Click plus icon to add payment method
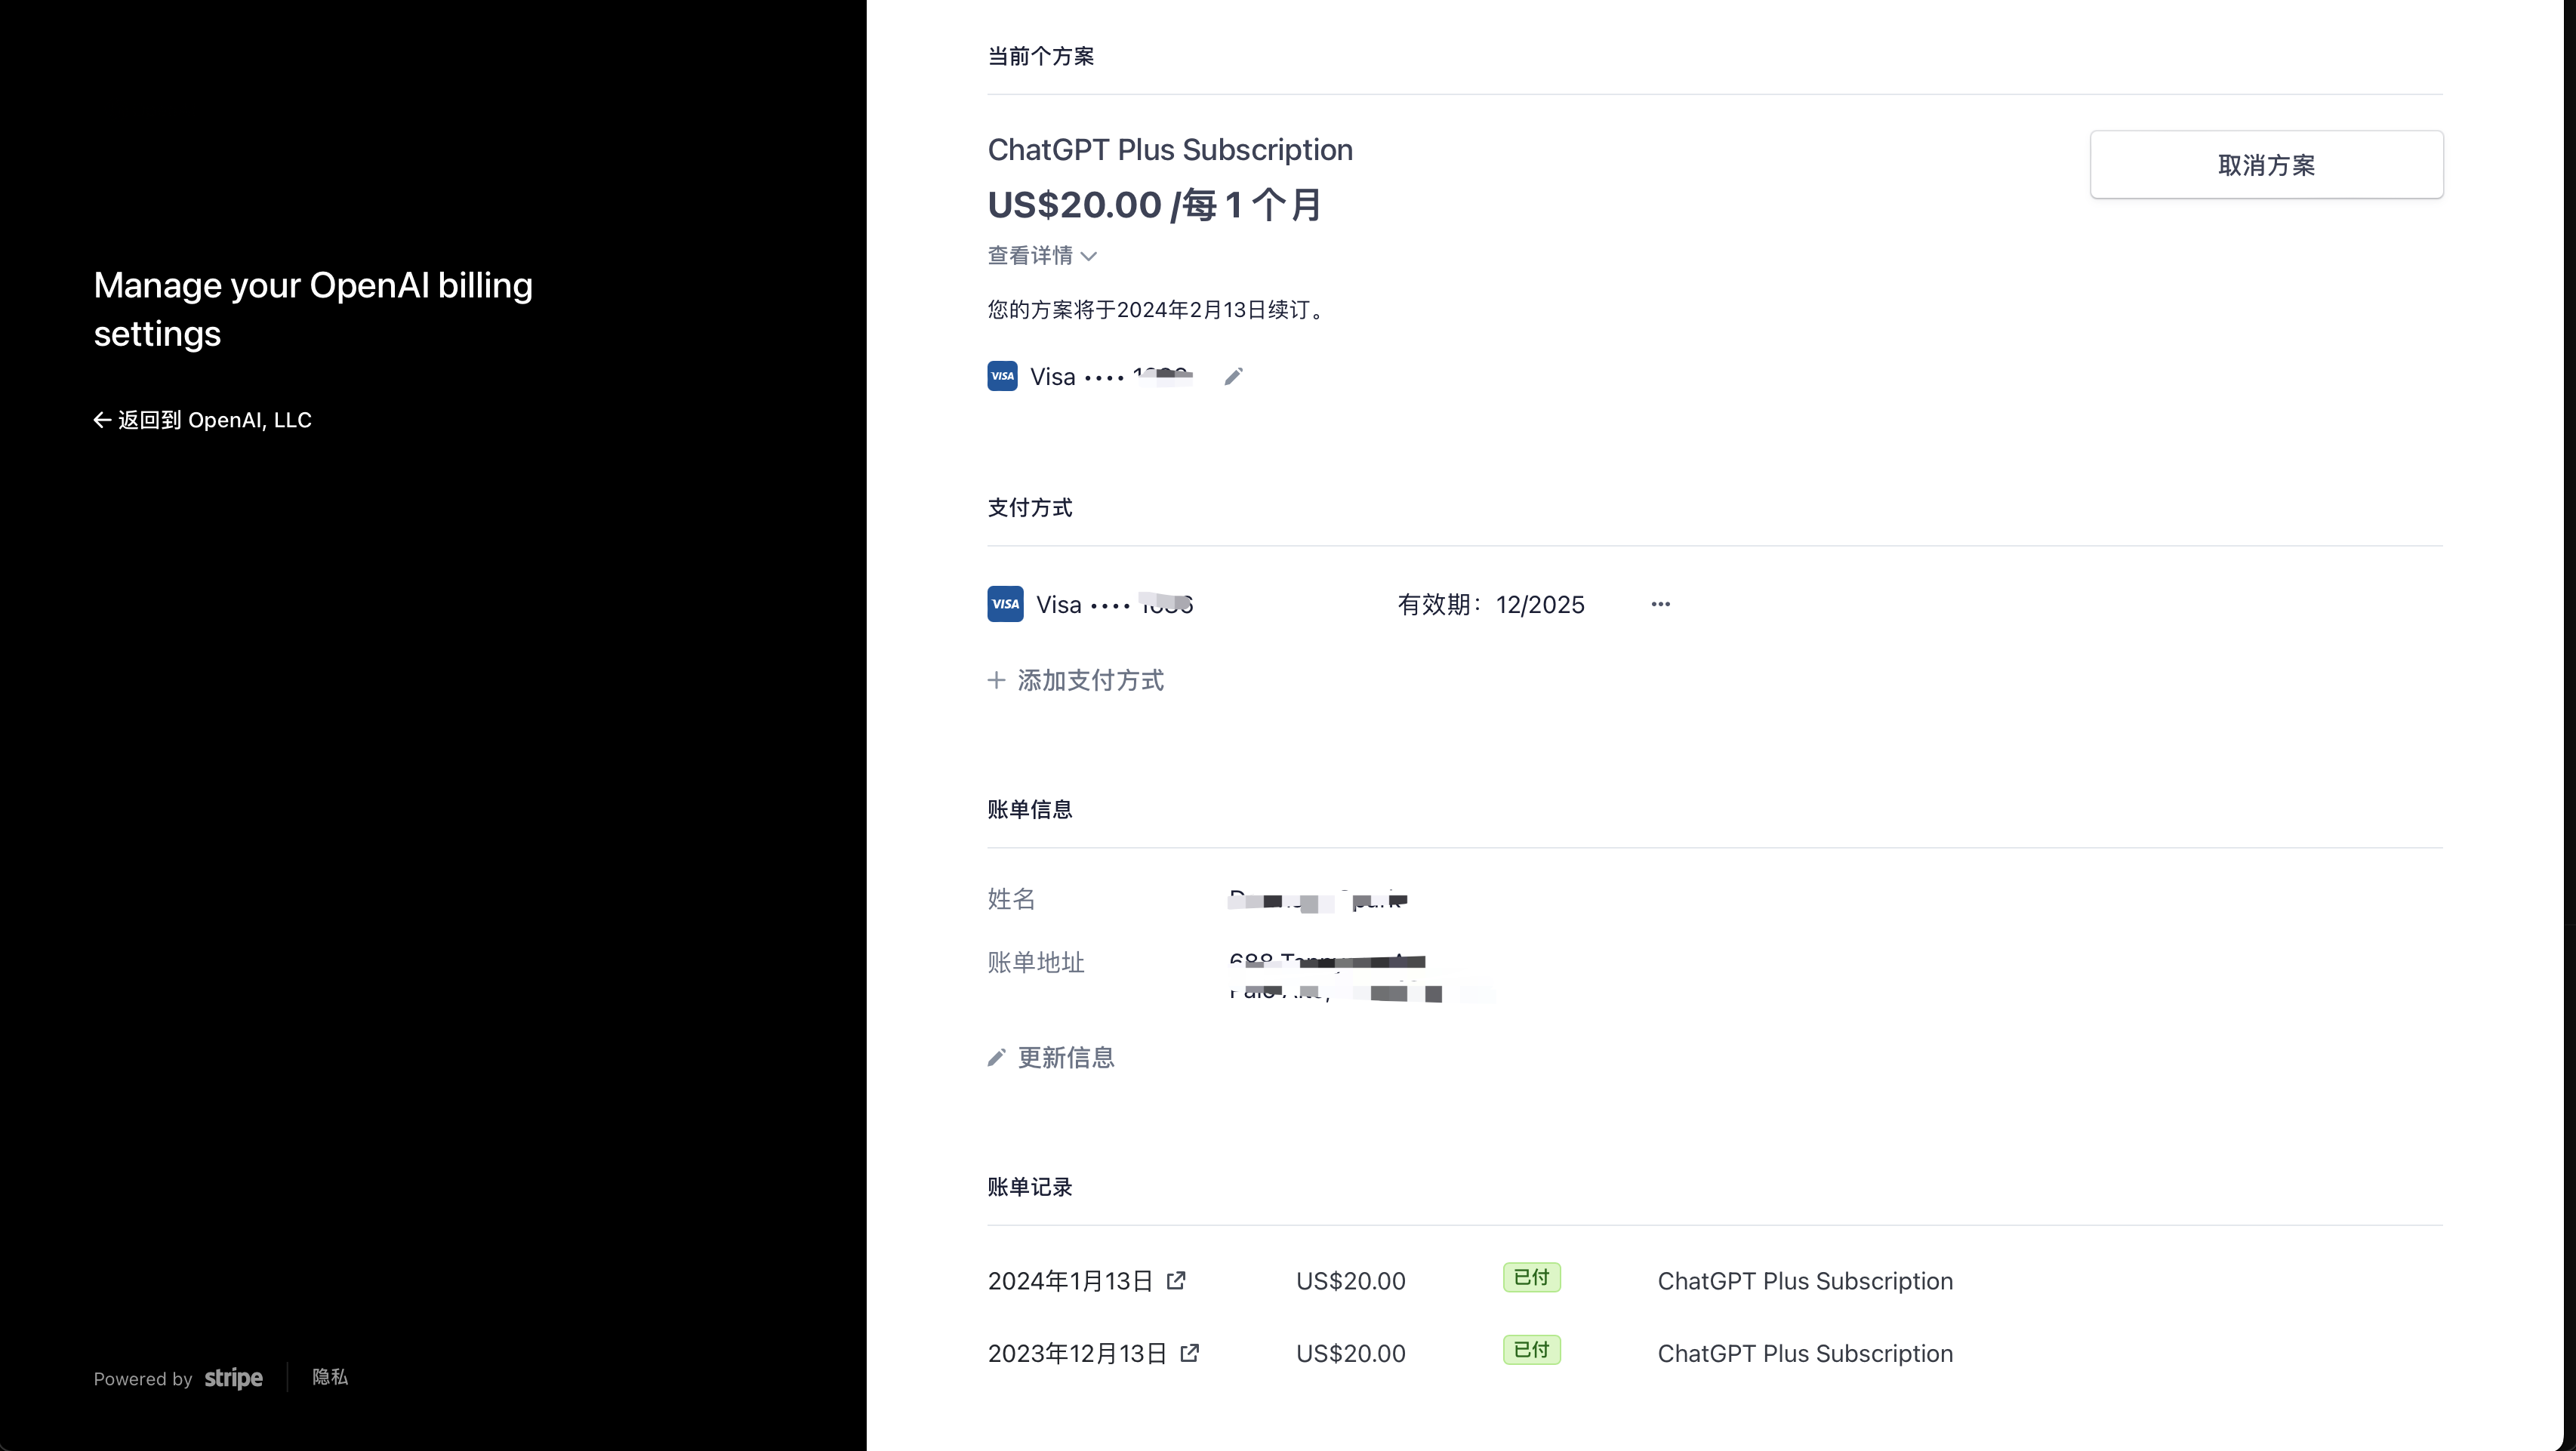 [x=996, y=680]
